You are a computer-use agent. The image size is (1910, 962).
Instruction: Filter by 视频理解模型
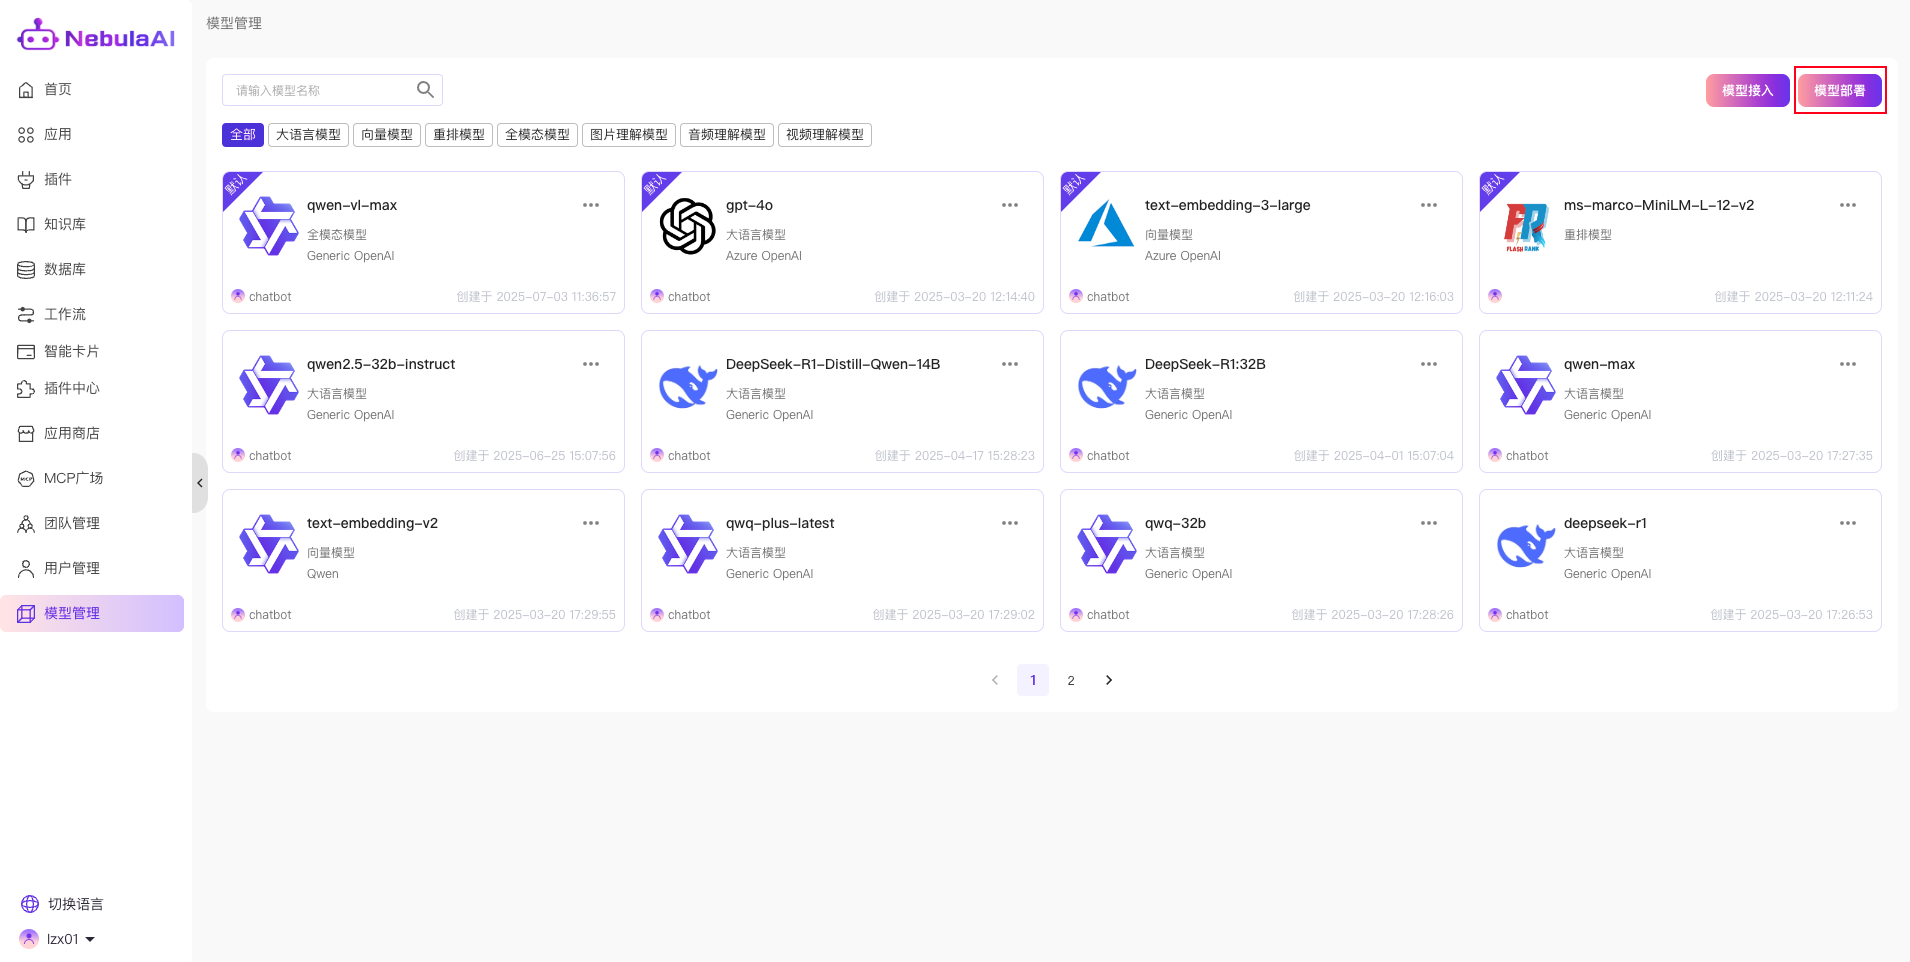[825, 135]
